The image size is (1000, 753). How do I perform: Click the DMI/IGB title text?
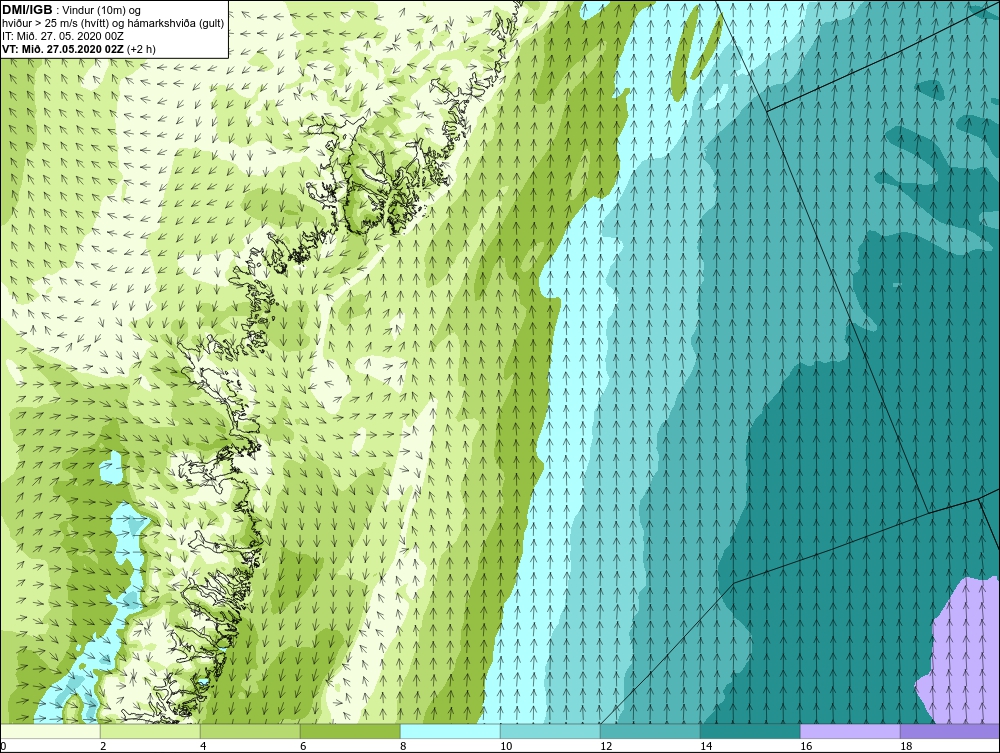point(27,10)
